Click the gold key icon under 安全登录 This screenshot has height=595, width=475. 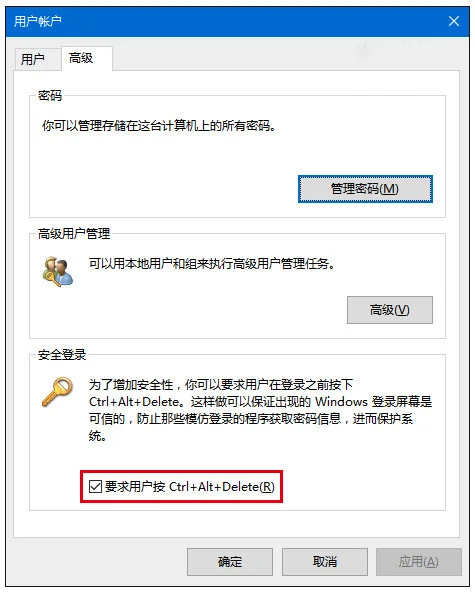(x=57, y=391)
